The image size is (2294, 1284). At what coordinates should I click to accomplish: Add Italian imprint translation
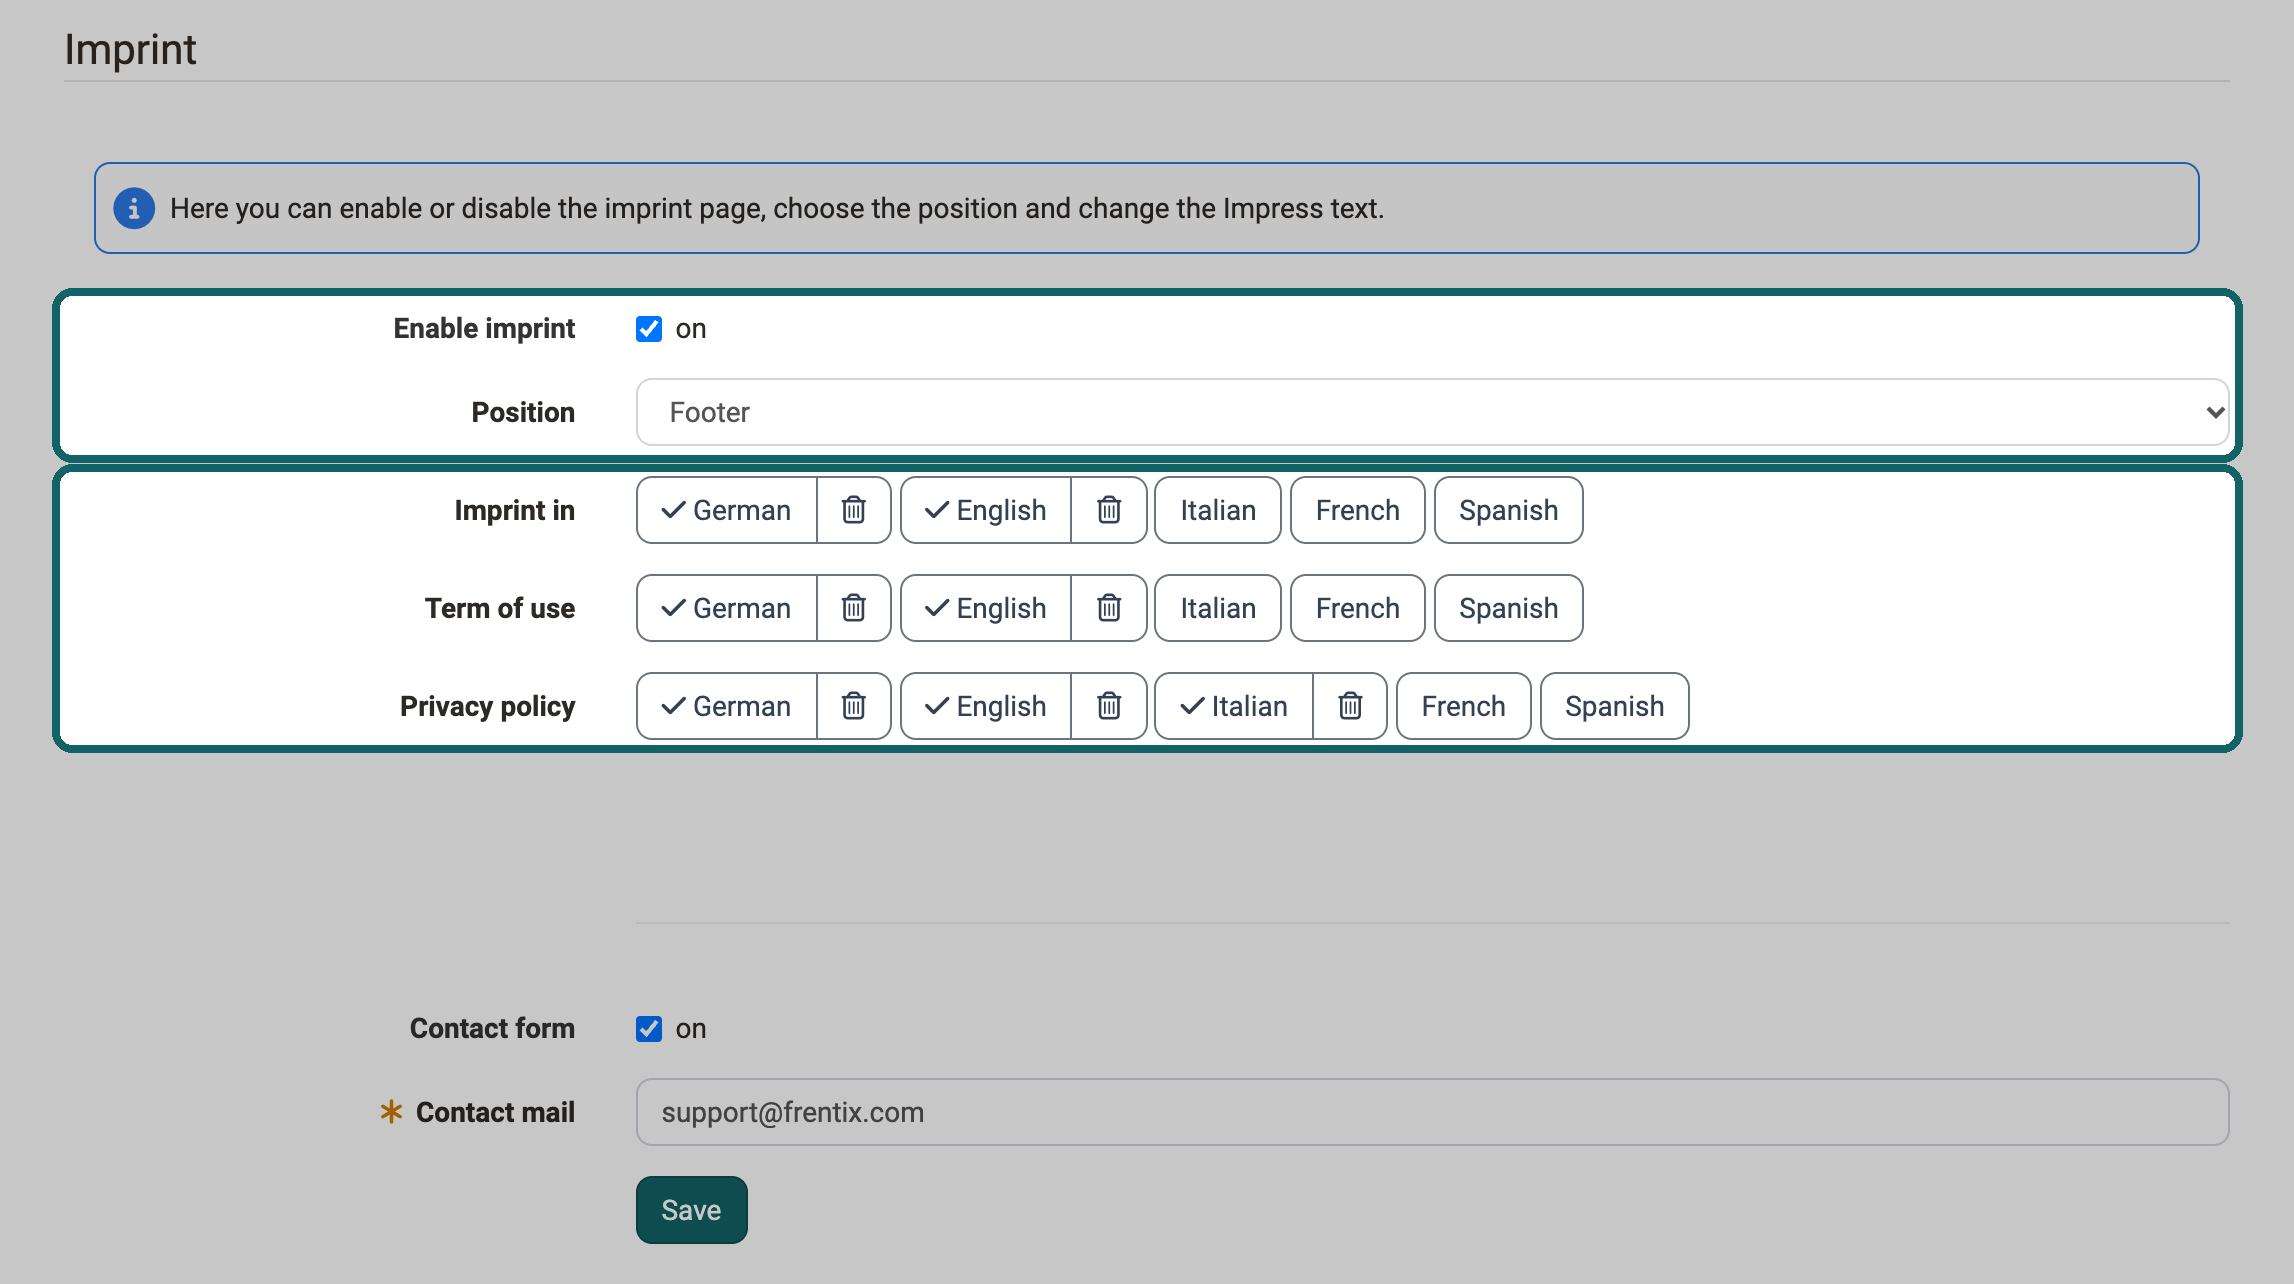point(1218,510)
